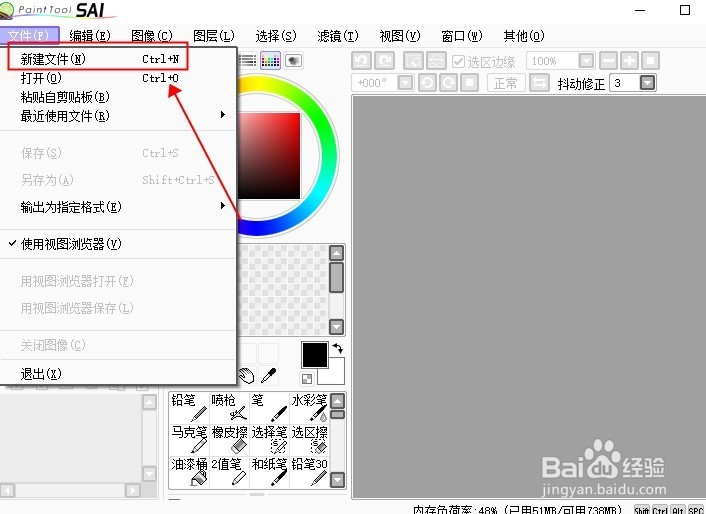This screenshot has height=514, width=706.
Task: Open the 编辑 menu
Action: point(90,36)
